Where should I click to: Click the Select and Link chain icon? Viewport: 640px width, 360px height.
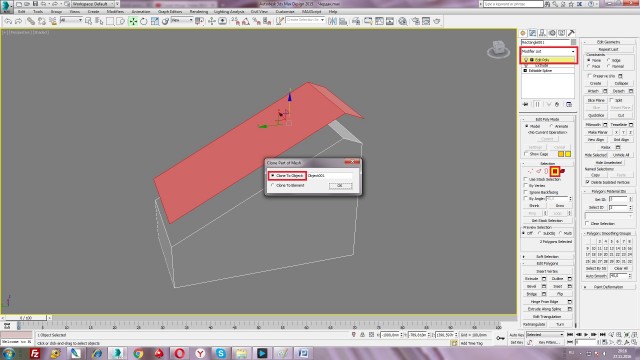(x=31, y=21)
